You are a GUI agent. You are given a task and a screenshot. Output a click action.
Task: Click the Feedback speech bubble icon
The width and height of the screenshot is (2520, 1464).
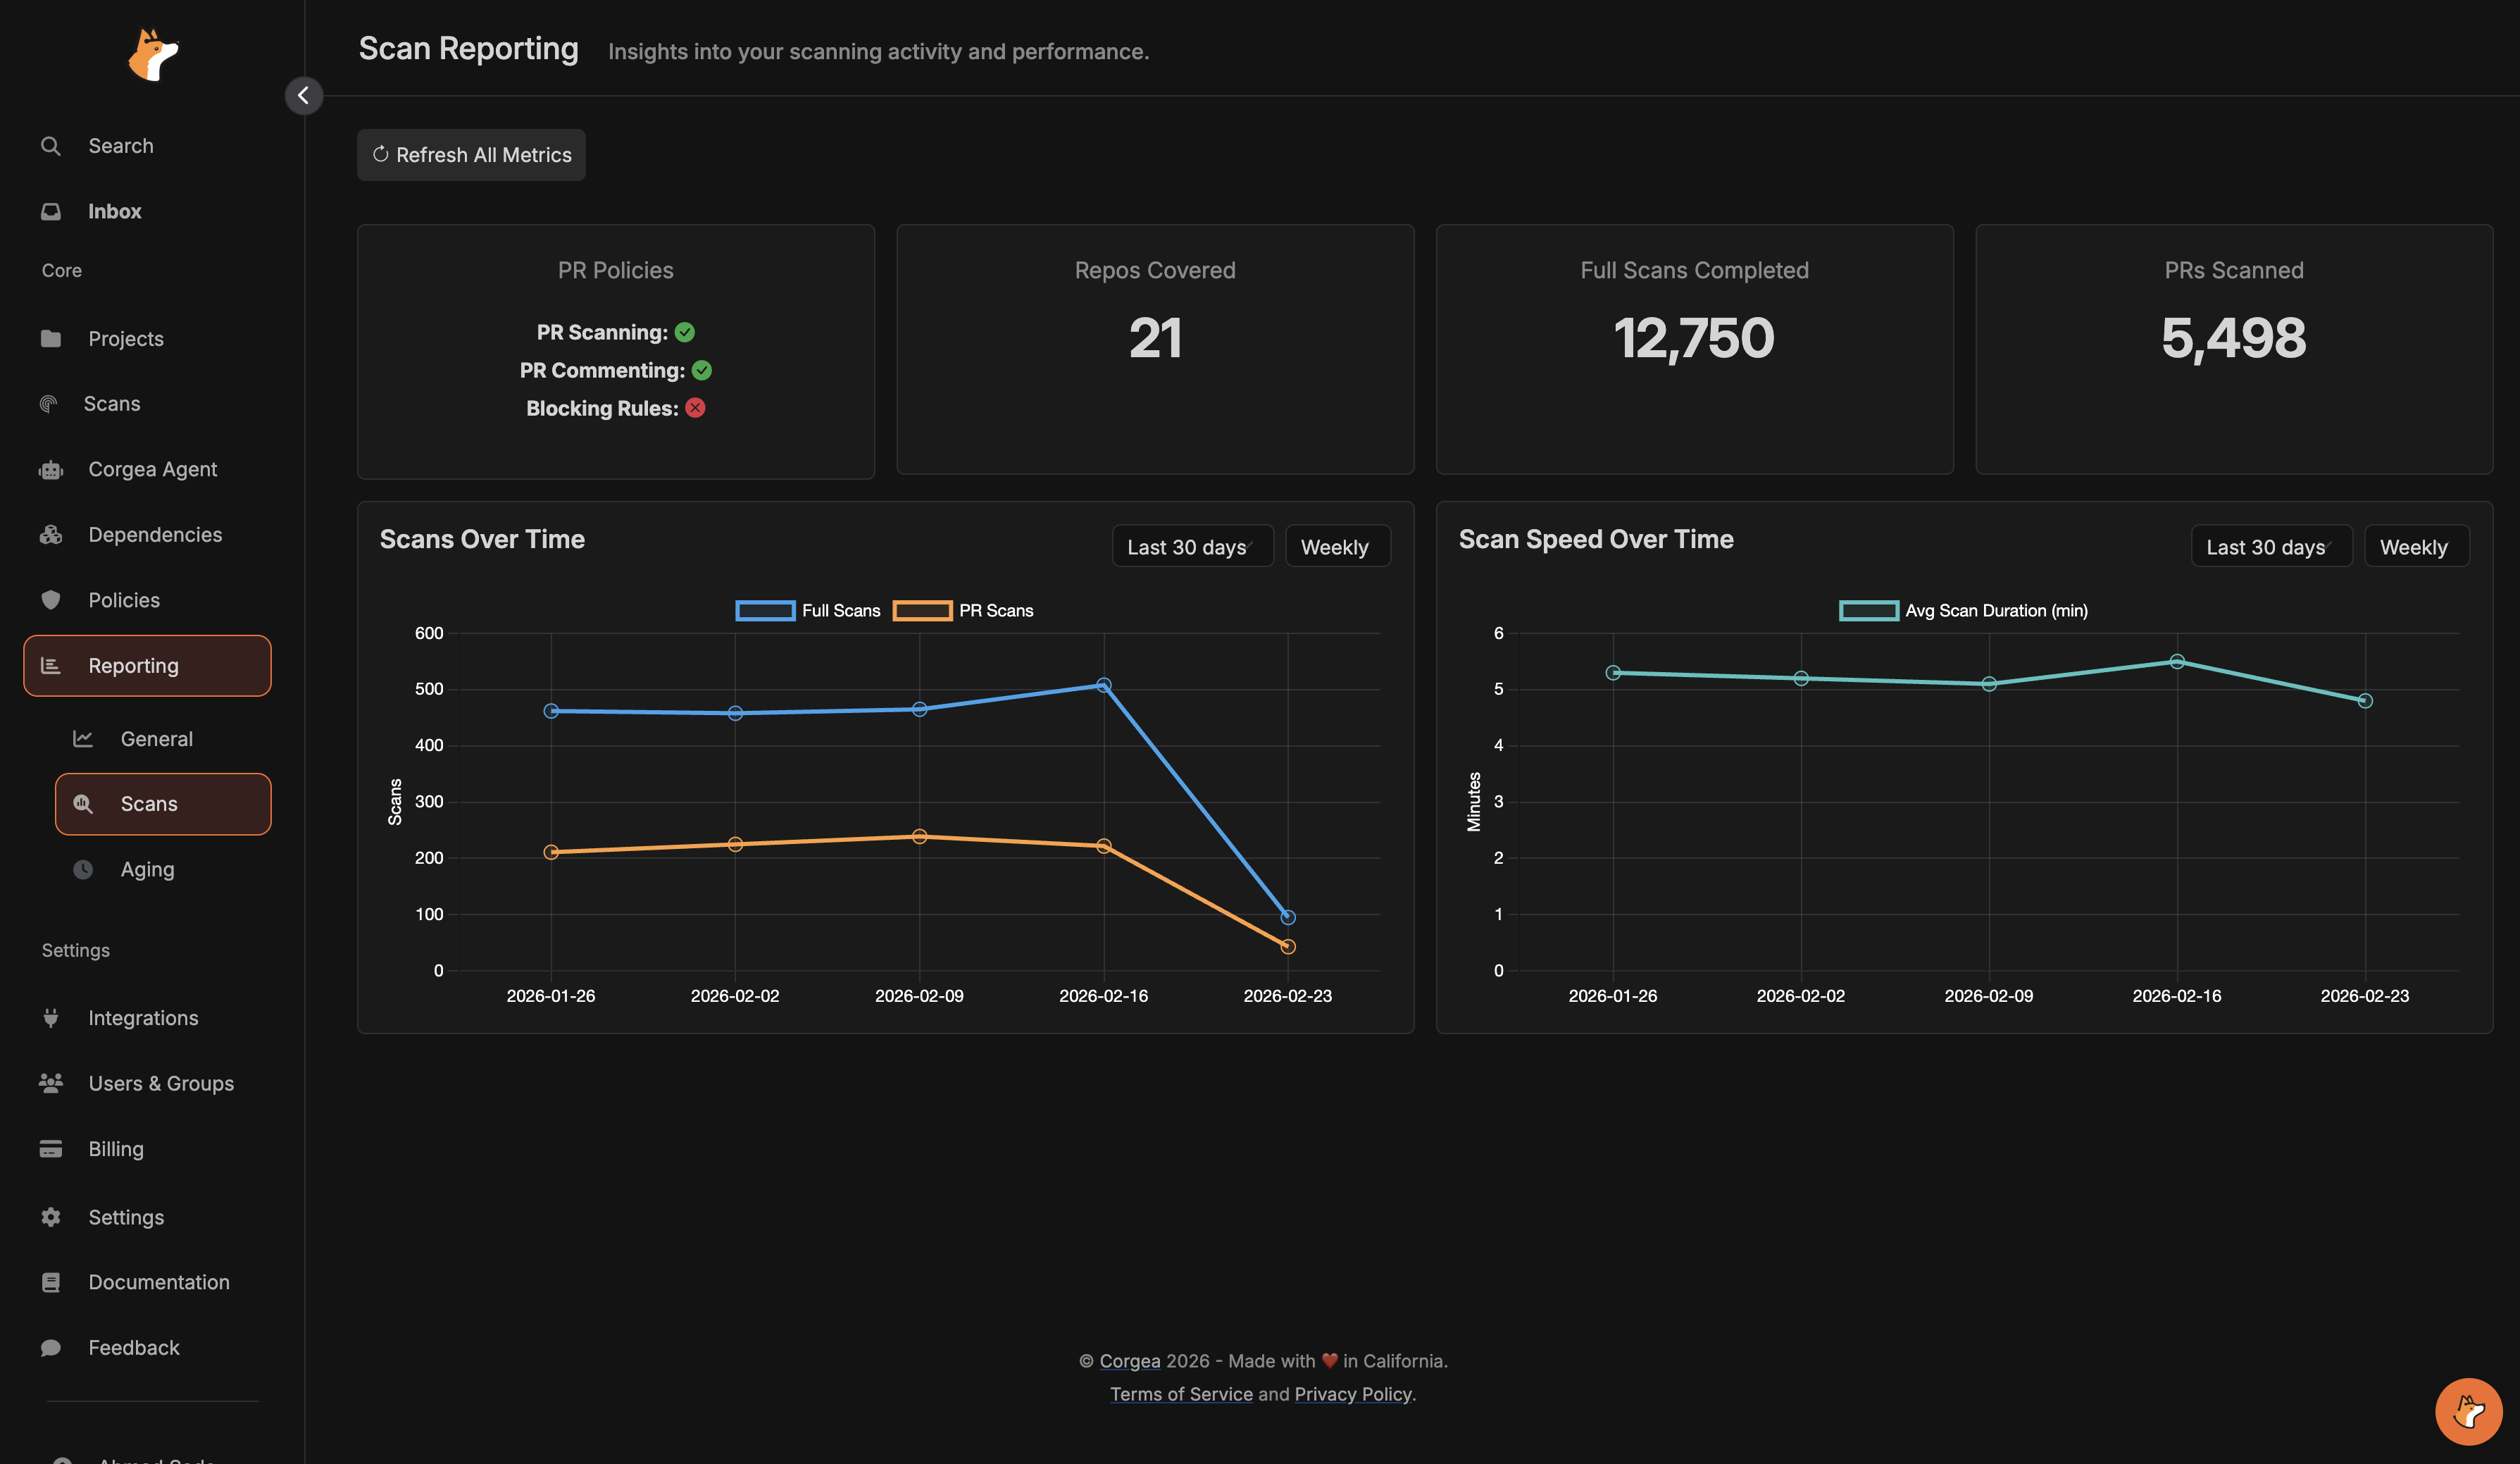pos(51,1348)
